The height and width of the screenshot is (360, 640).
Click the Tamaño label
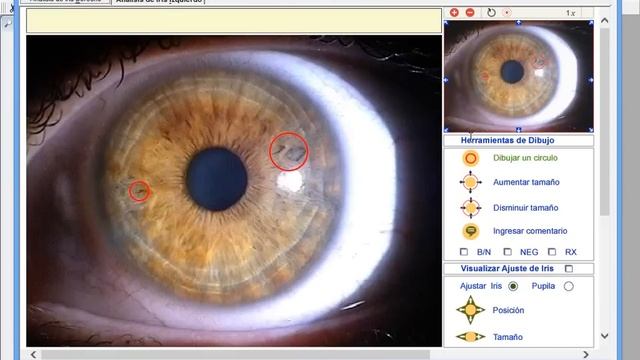click(508, 337)
